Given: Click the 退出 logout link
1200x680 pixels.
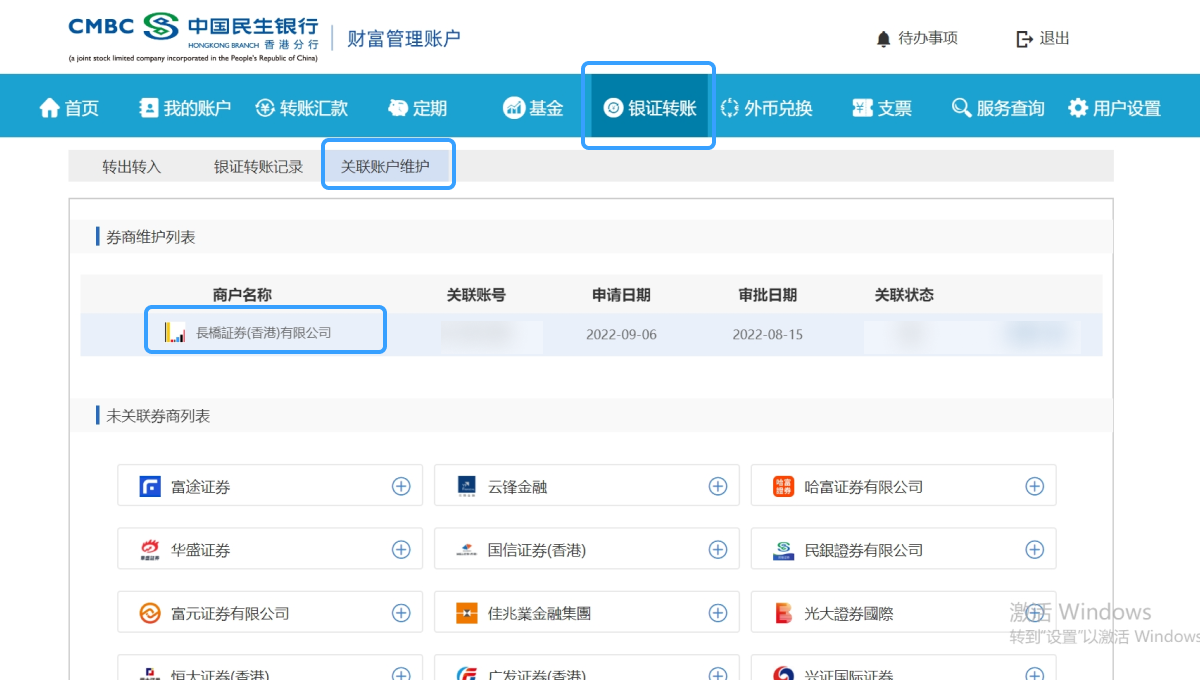Looking at the screenshot, I should tap(1055, 39).
